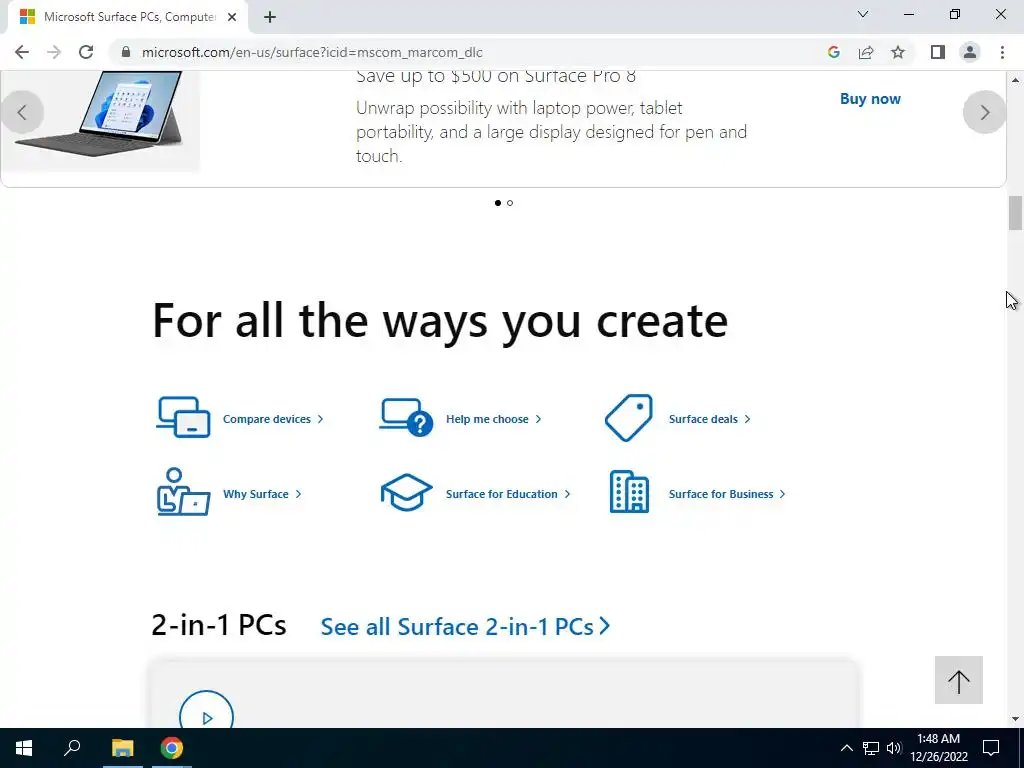This screenshot has width=1024, height=768.
Task: Close the Microsoft Surface tab
Action: 232,17
